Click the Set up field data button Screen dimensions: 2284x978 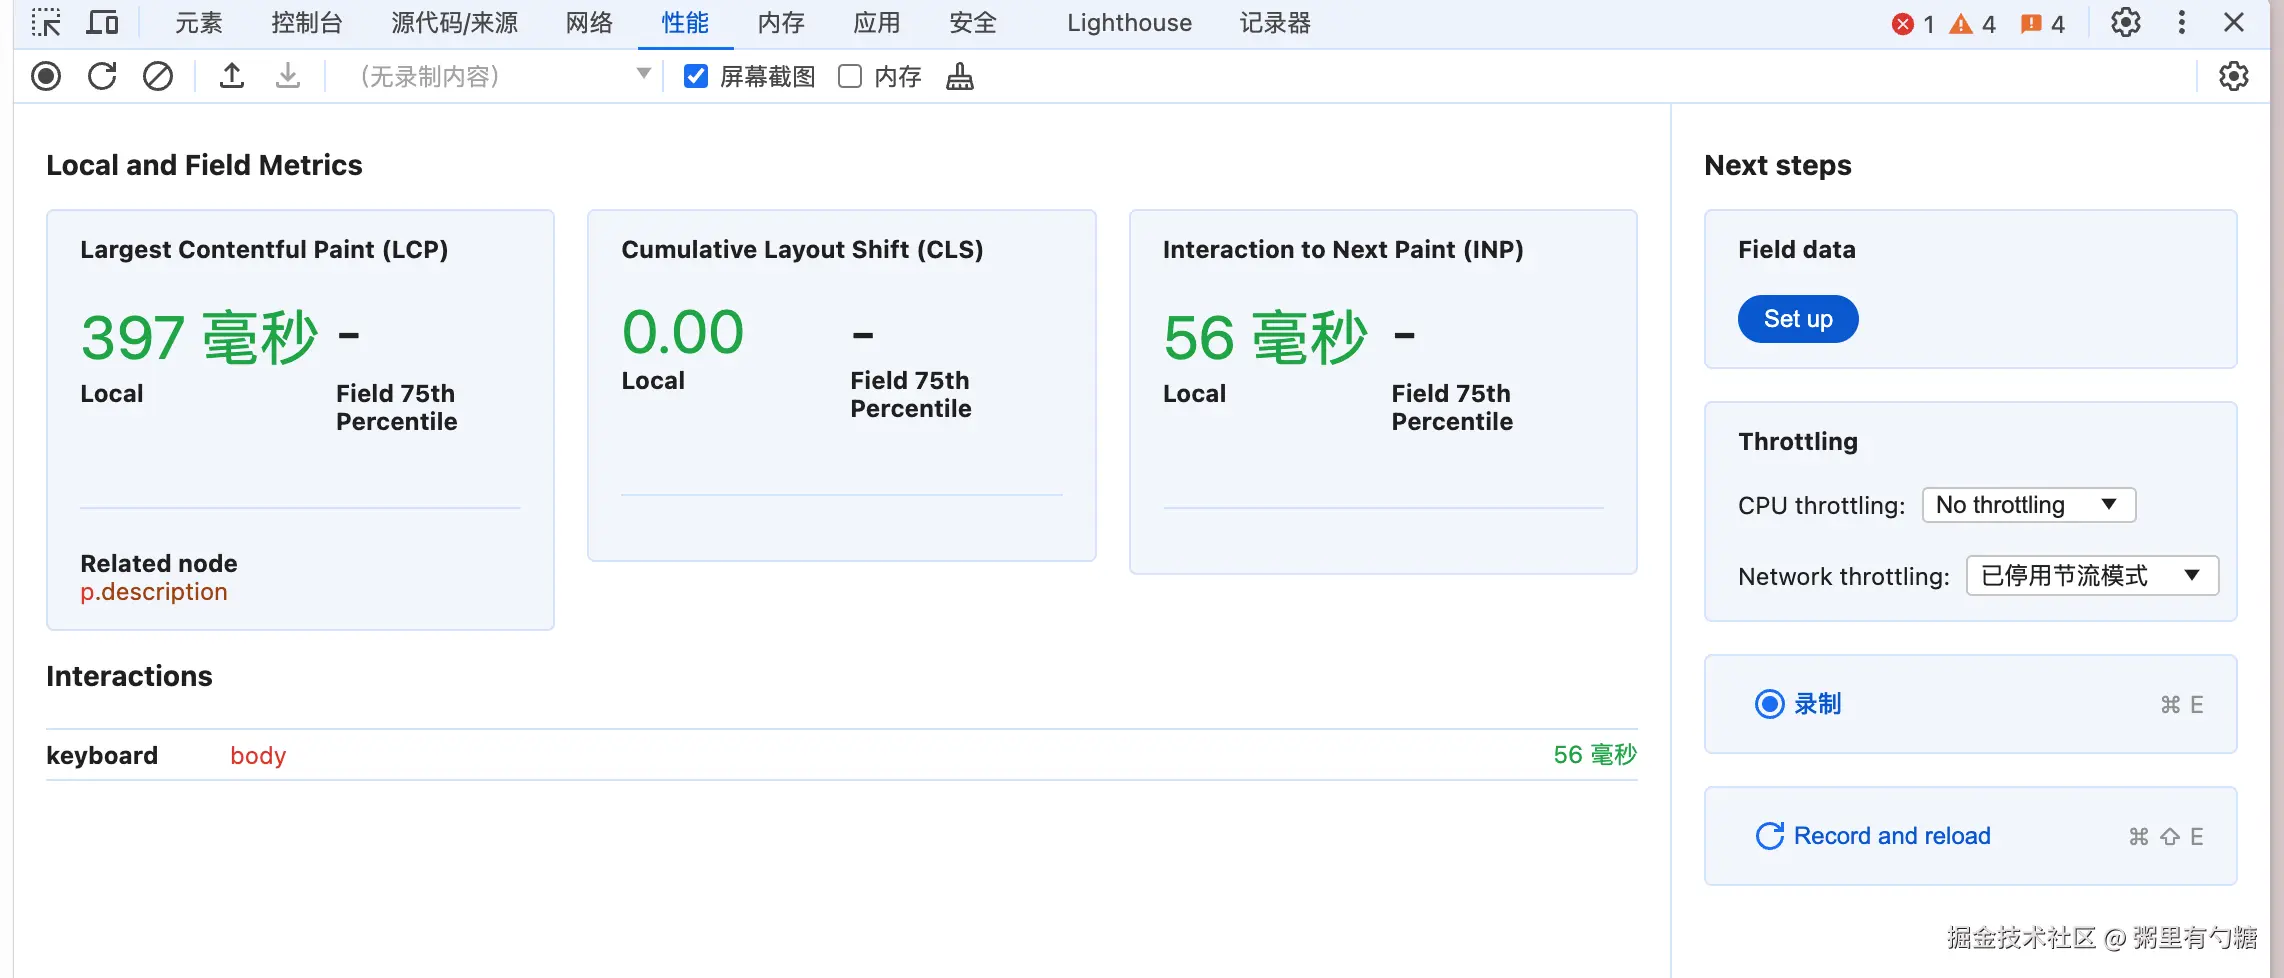(1798, 319)
